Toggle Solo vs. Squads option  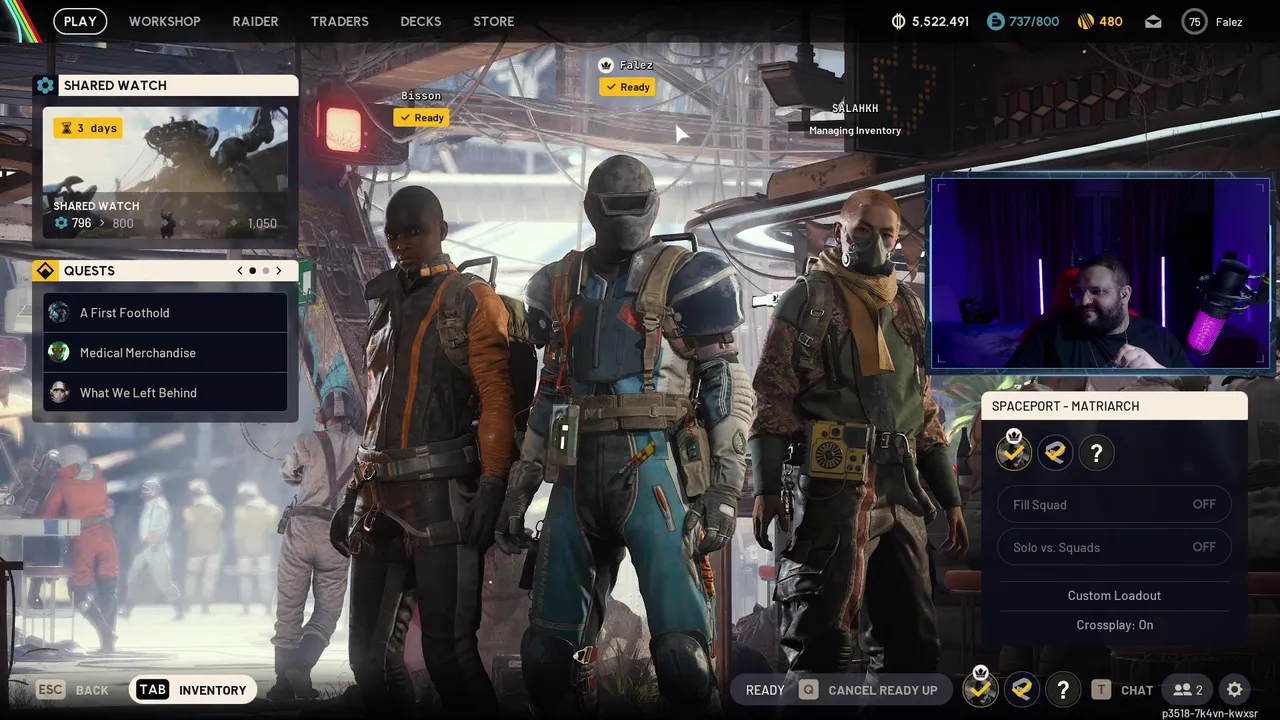1114,547
